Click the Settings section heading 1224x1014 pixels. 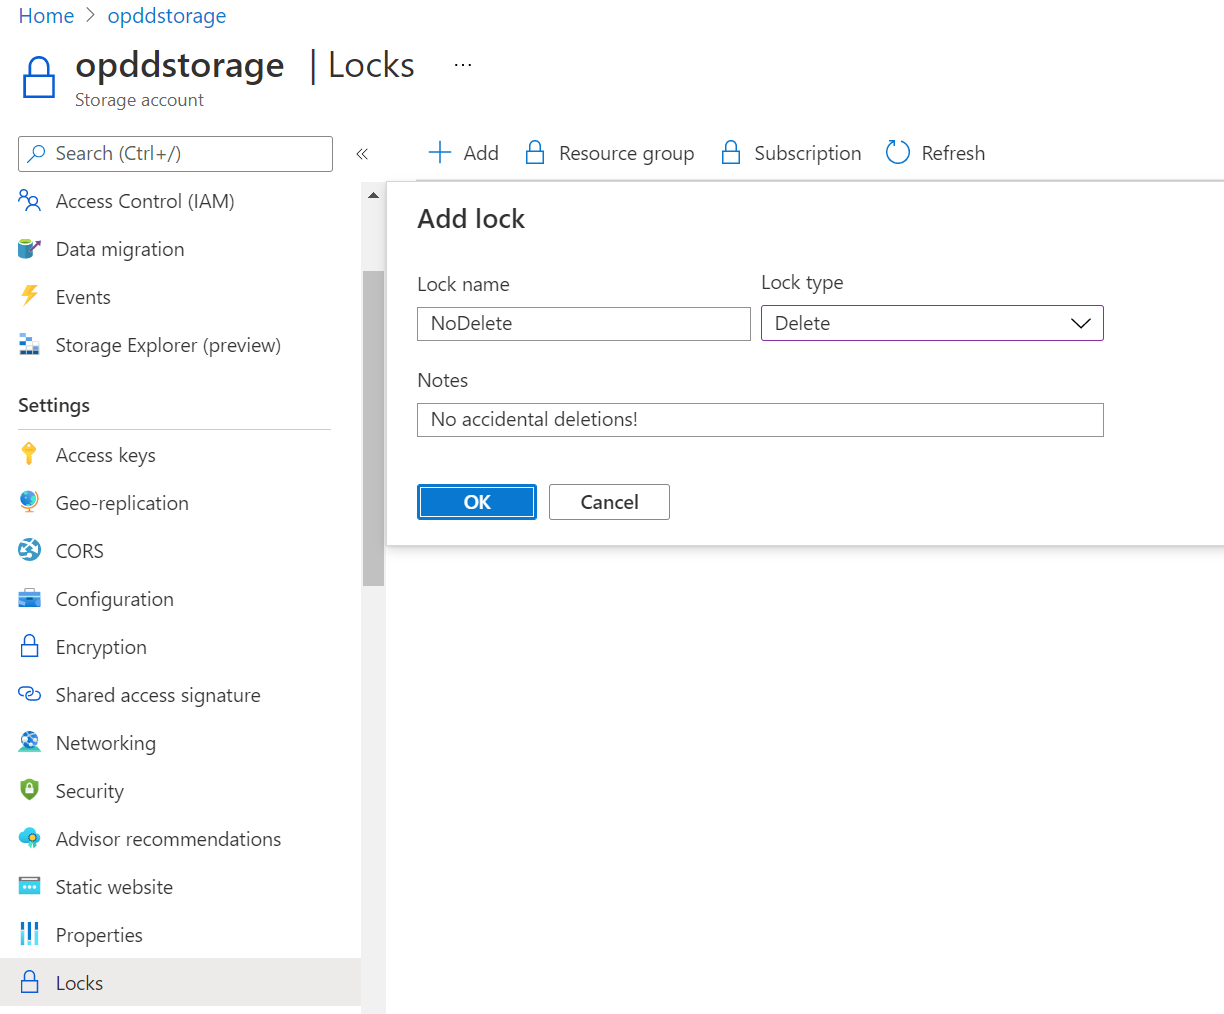[54, 405]
